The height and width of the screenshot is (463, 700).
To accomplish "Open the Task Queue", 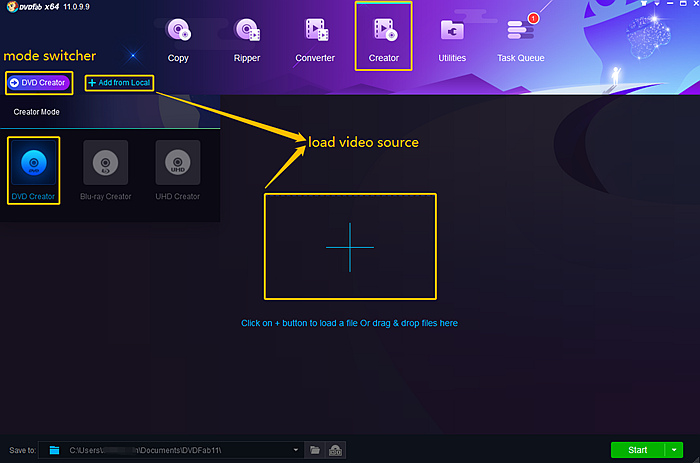I will pos(521,40).
